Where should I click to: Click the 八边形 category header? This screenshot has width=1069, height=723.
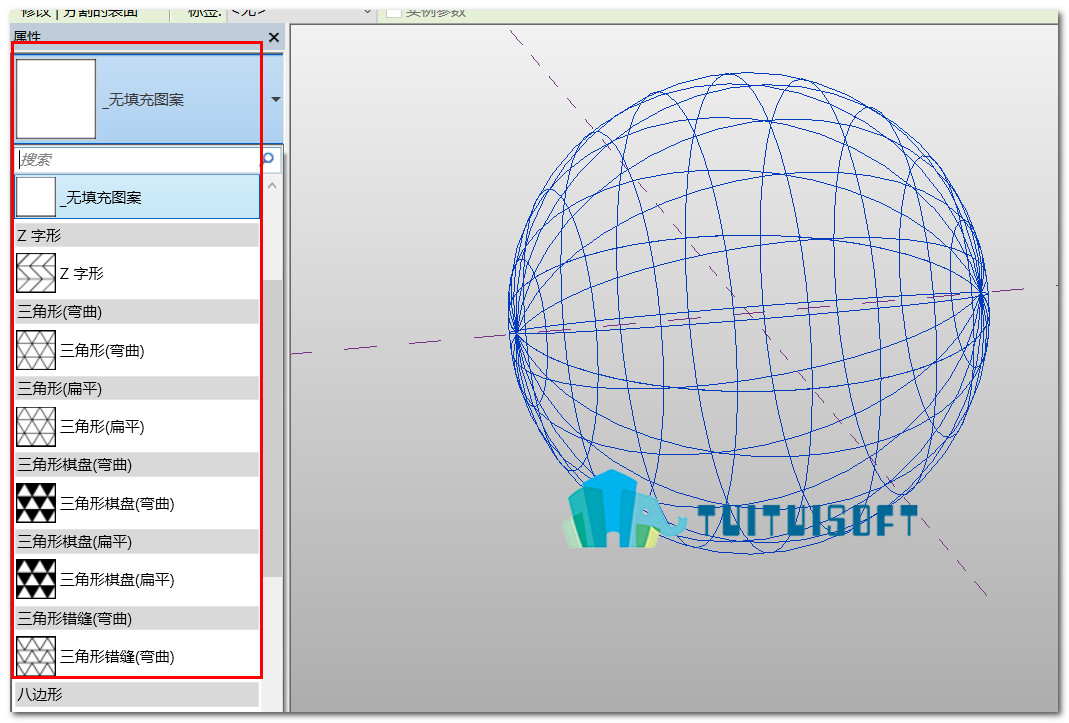[x=136, y=694]
